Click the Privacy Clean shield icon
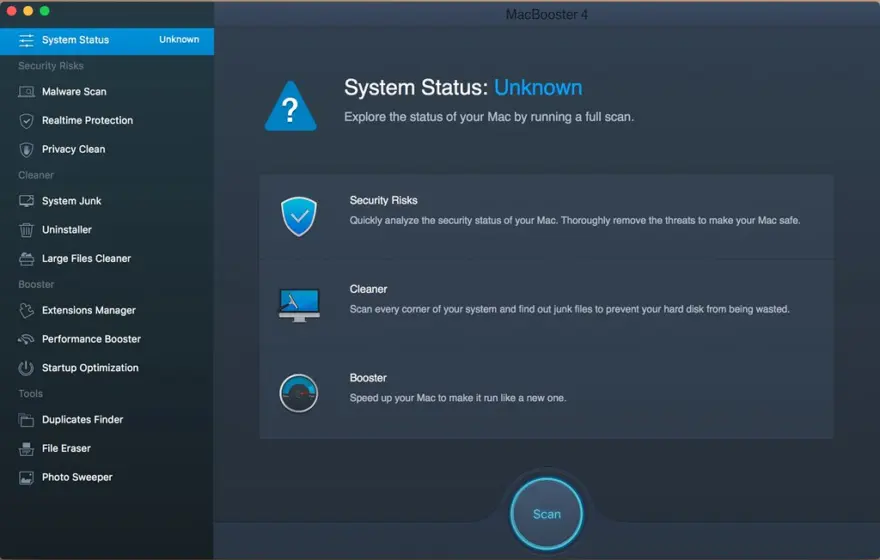Screen dimensions: 880x560 (26, 149)
